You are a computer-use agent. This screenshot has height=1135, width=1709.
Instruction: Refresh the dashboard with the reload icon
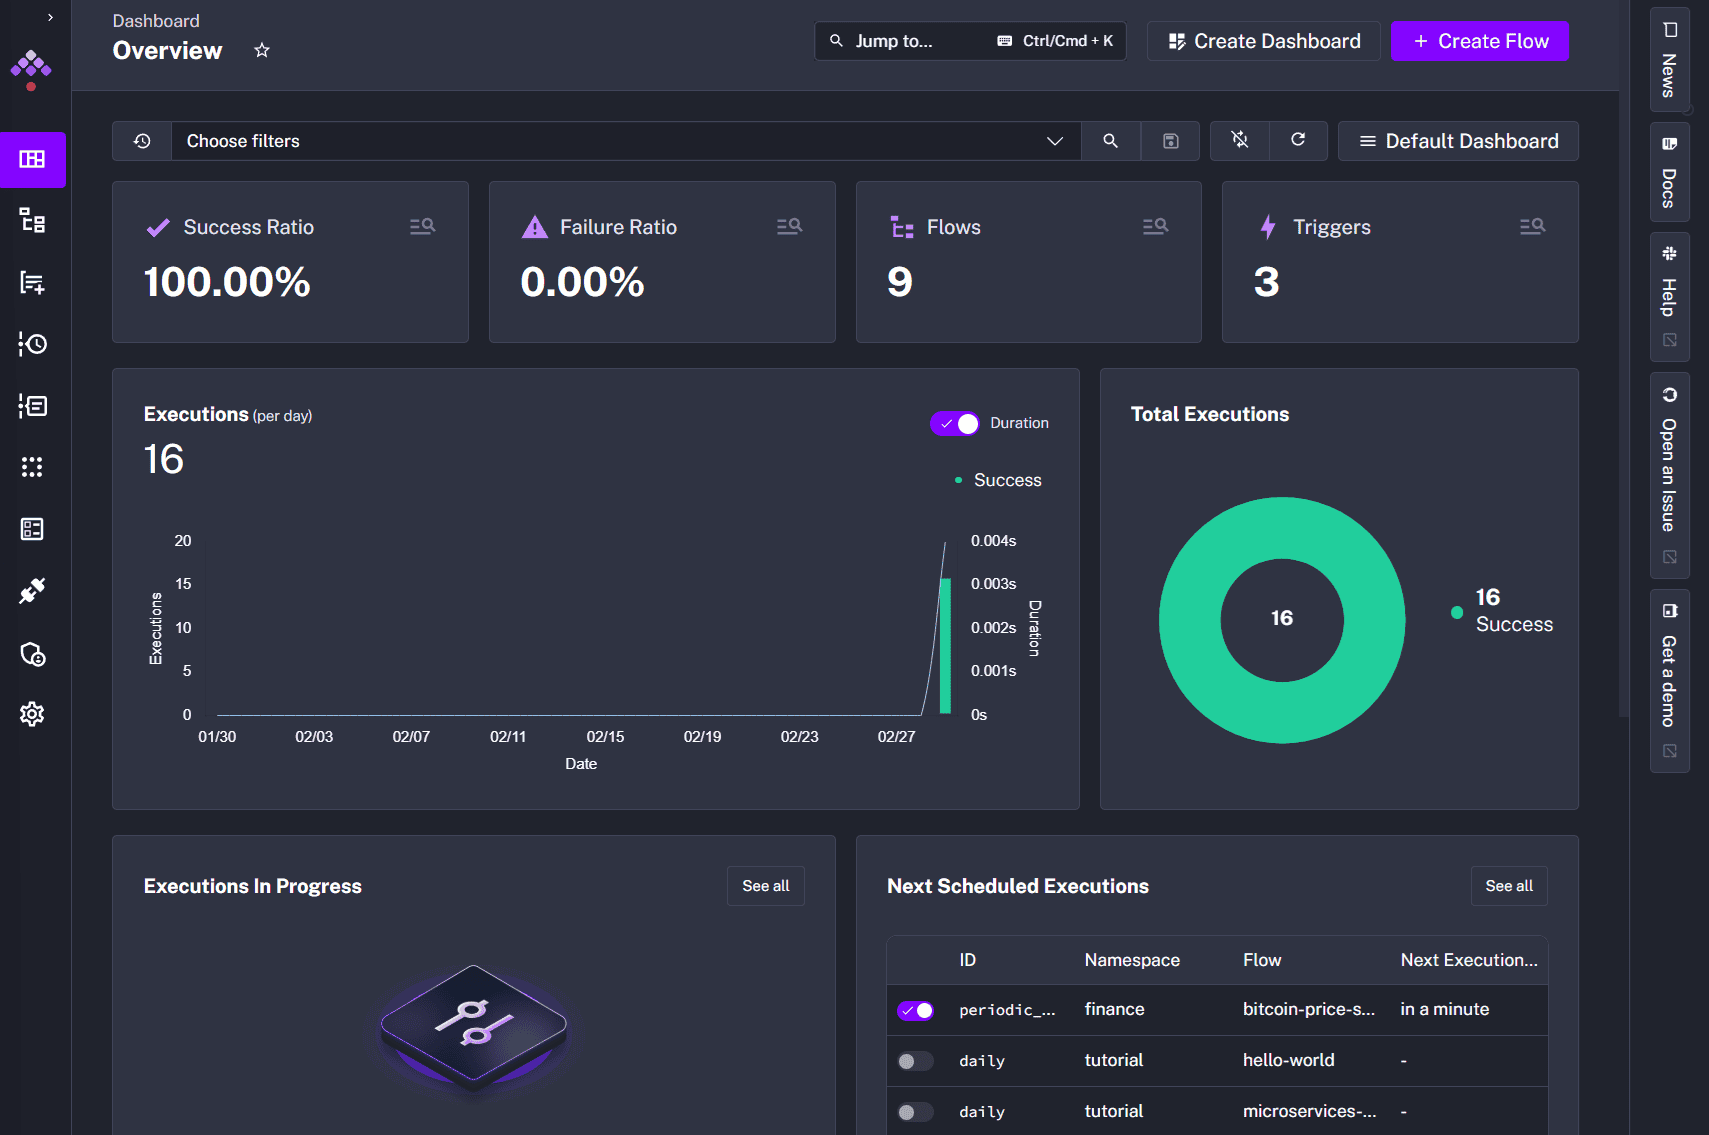pyautogui.click(x=1298, y=140)
